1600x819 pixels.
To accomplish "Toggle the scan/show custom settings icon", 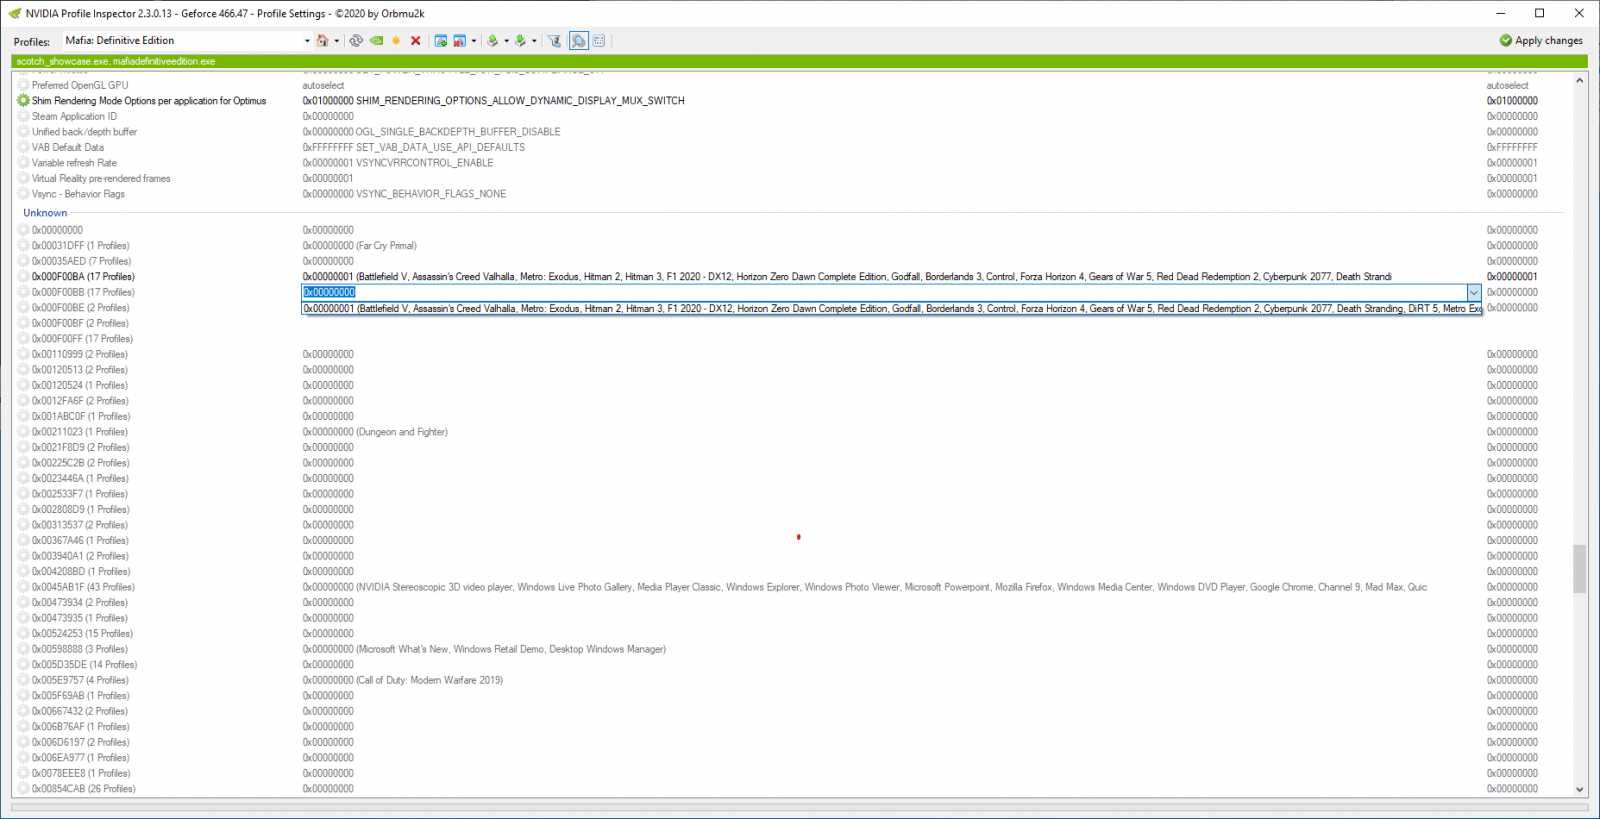I will 578,41.
